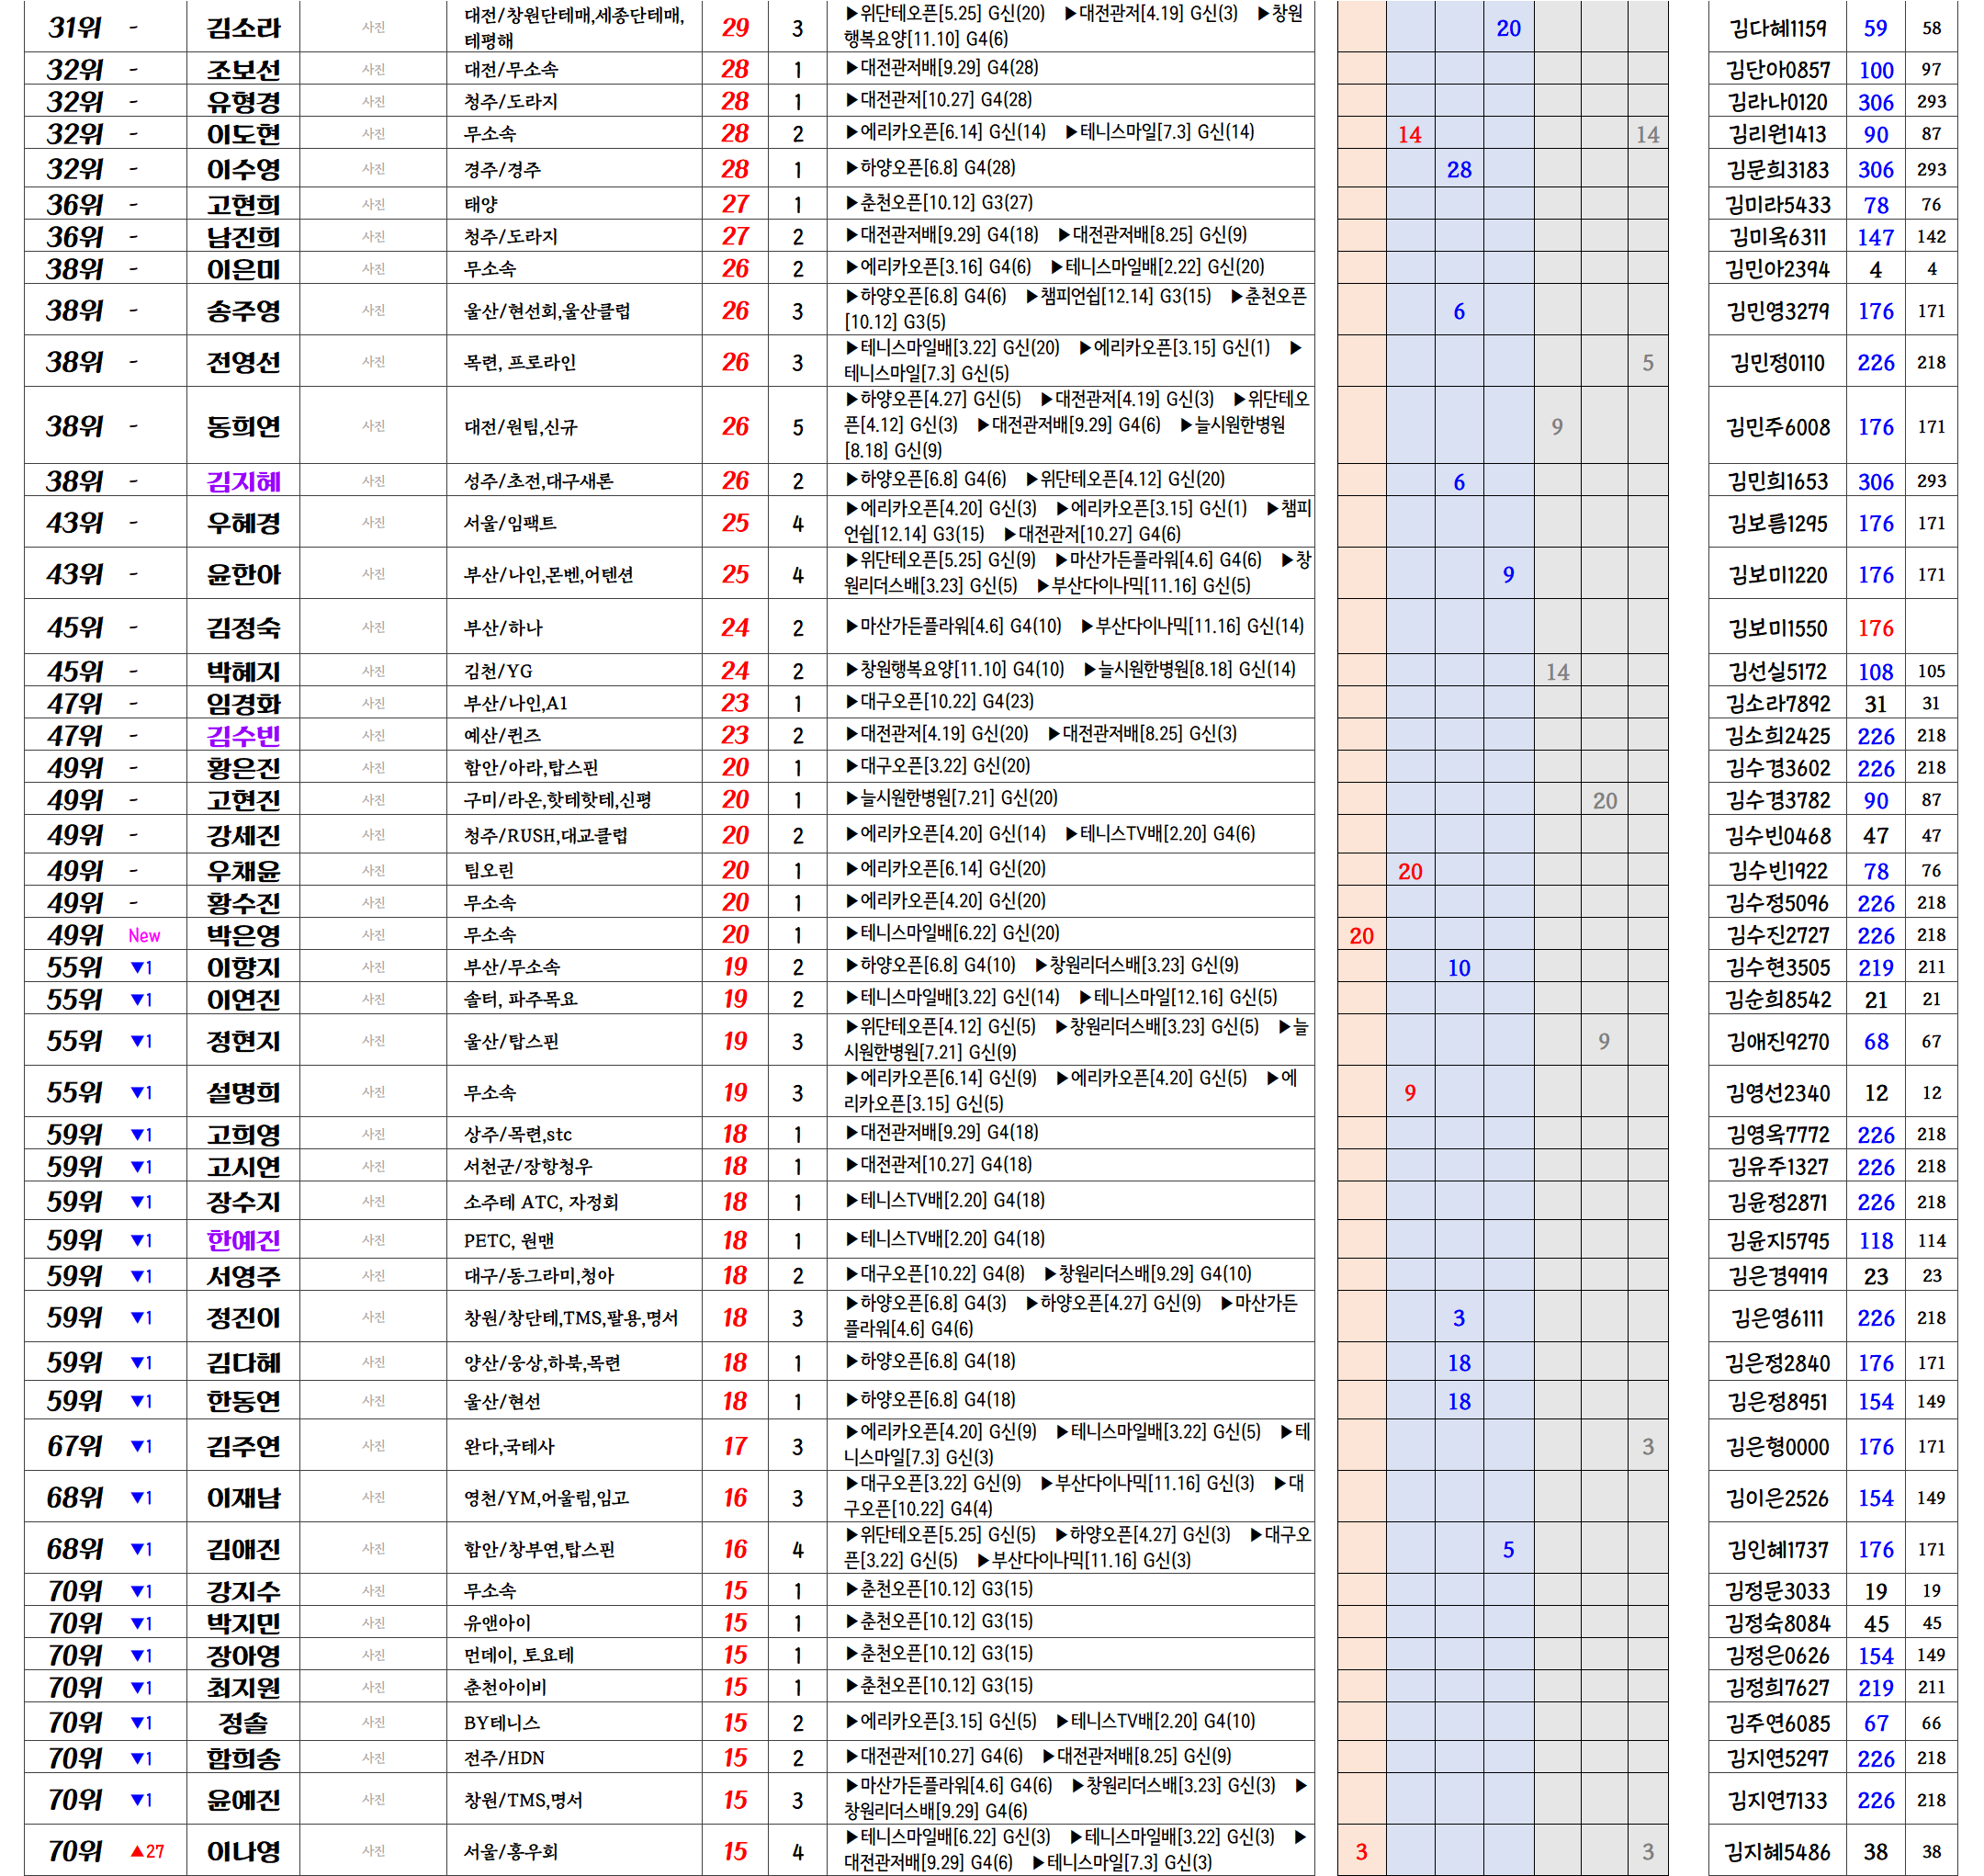Image resolution: width=1984 pixels, height=1876 pixels.
Task: Click the ▼1 arrow in 강지수 row
Action: tap(141, 1590)
